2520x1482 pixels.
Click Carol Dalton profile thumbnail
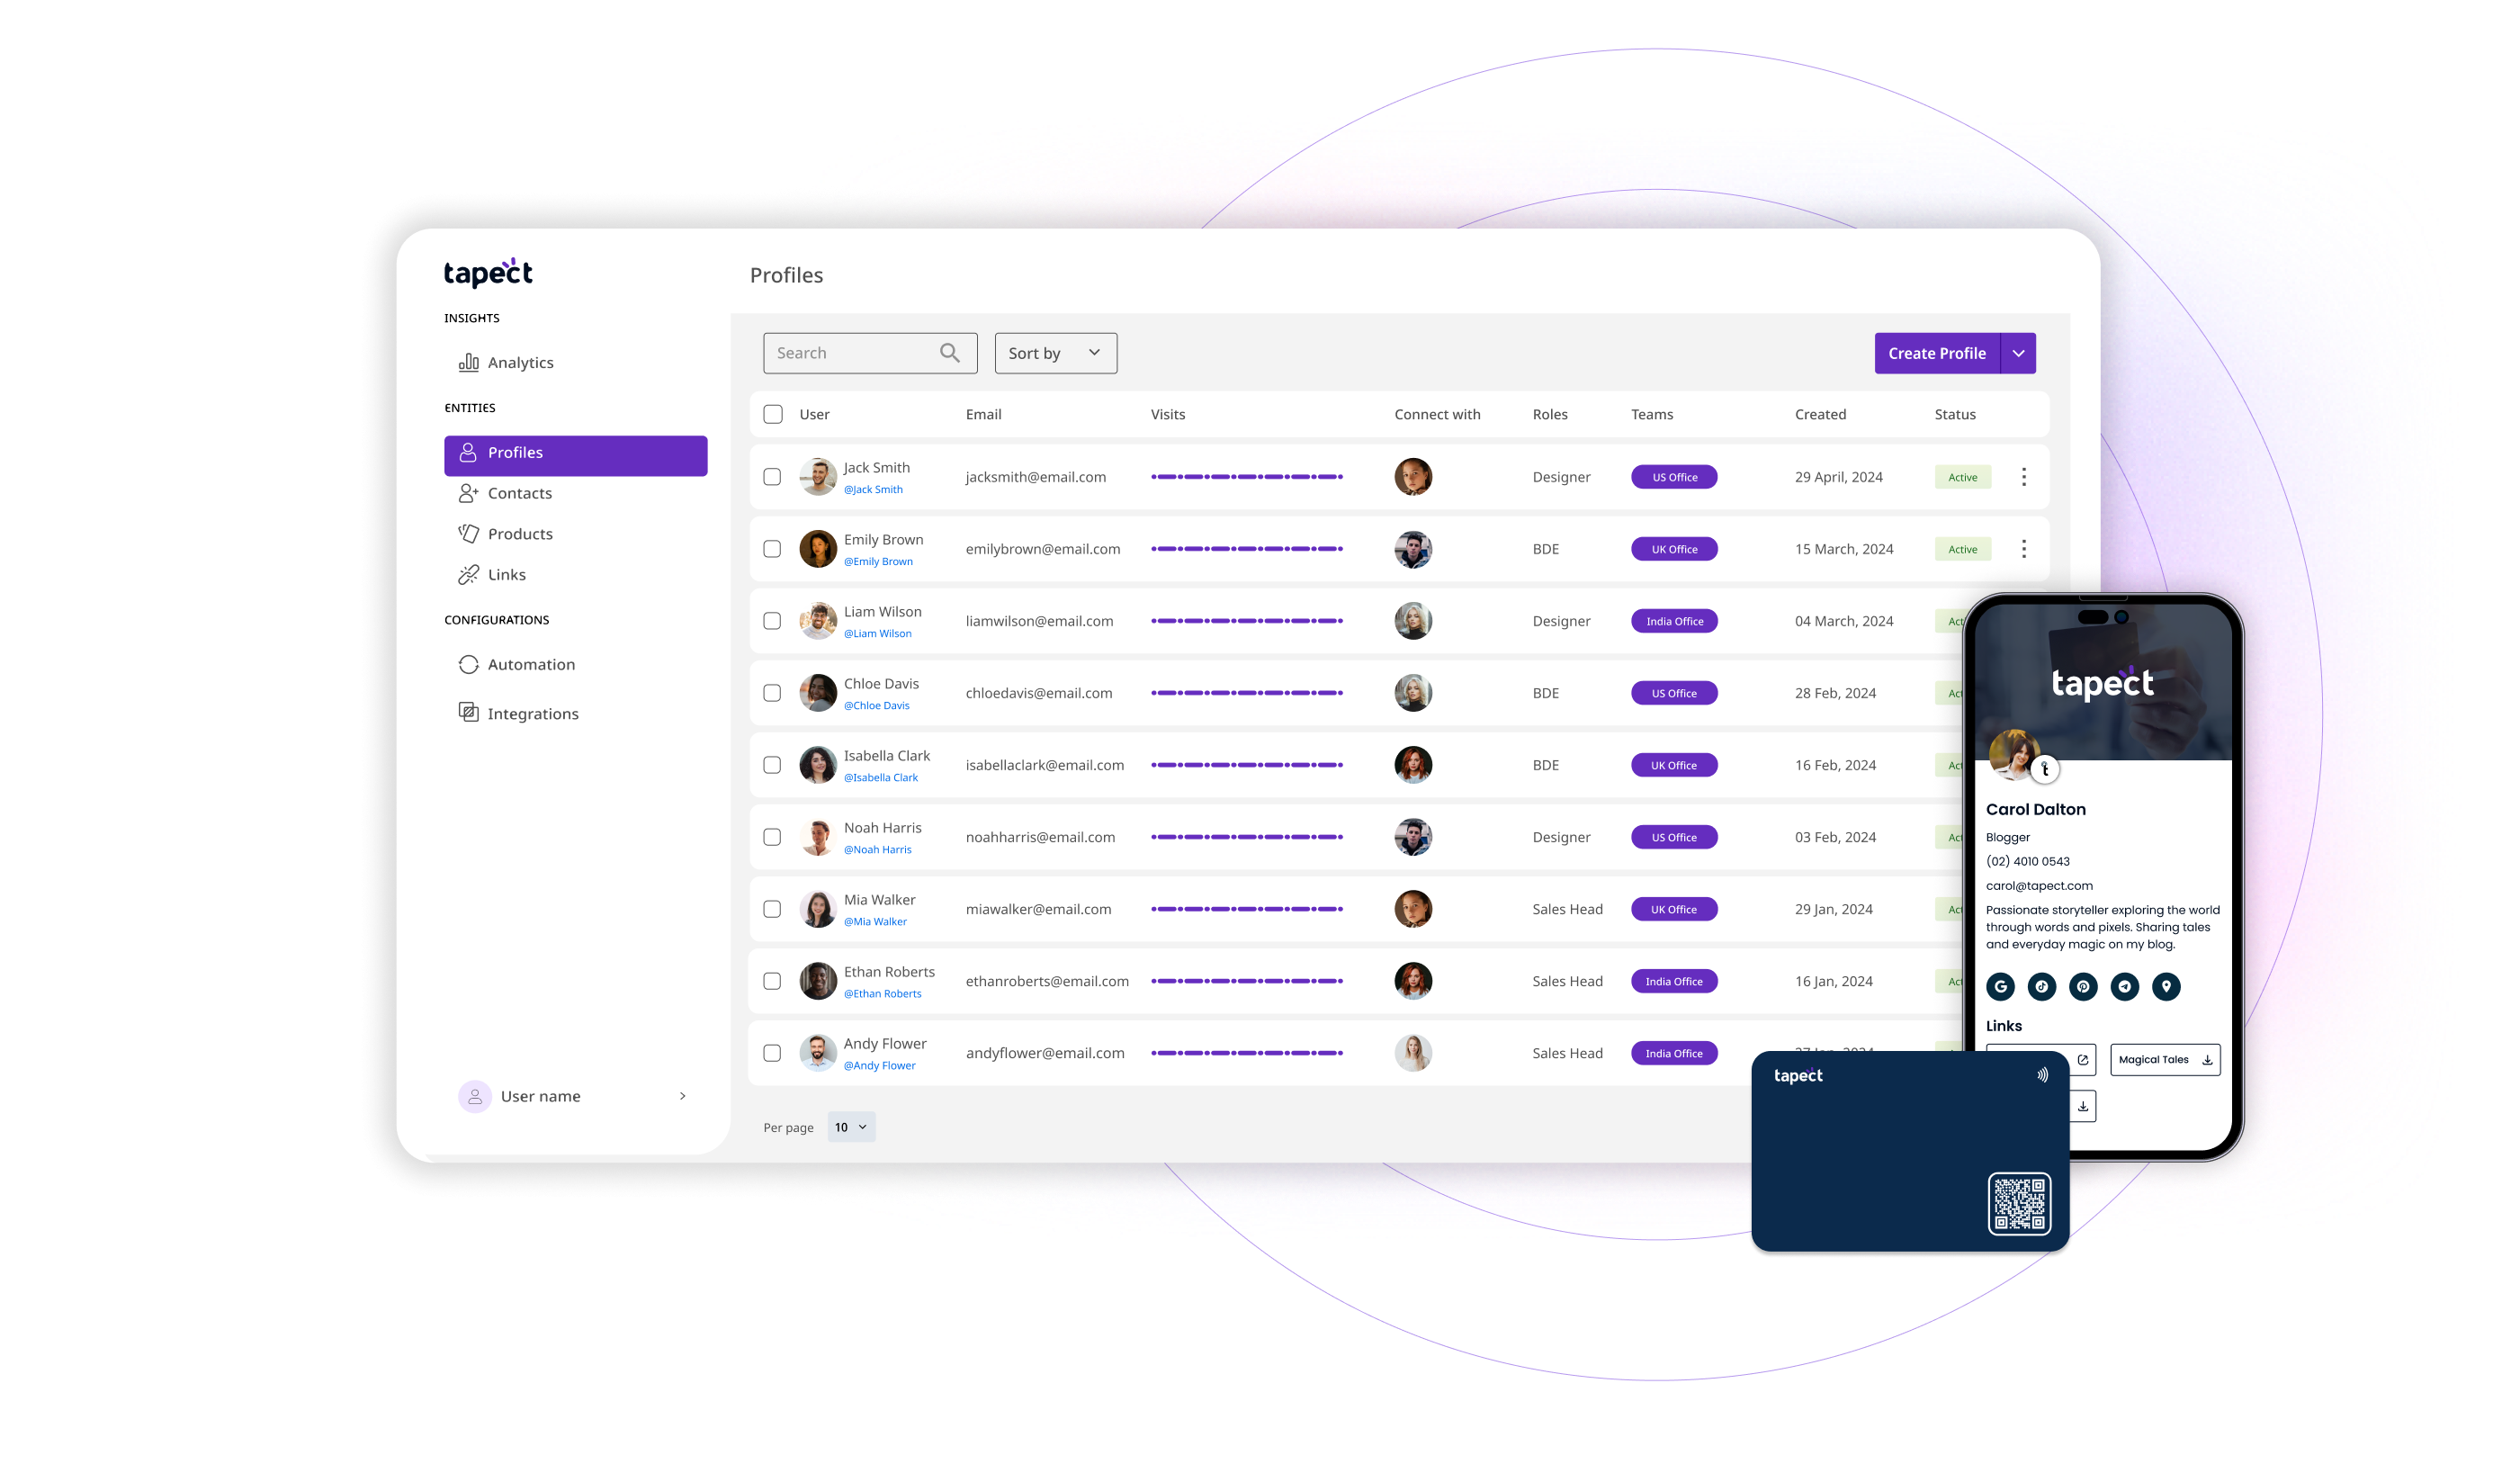(x=2015, y=753)
